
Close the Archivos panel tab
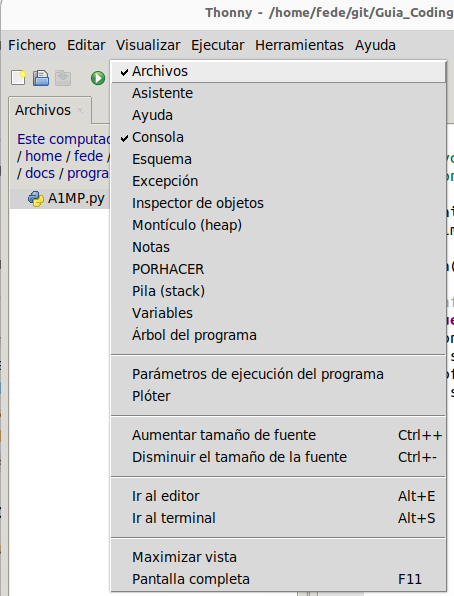80,110
